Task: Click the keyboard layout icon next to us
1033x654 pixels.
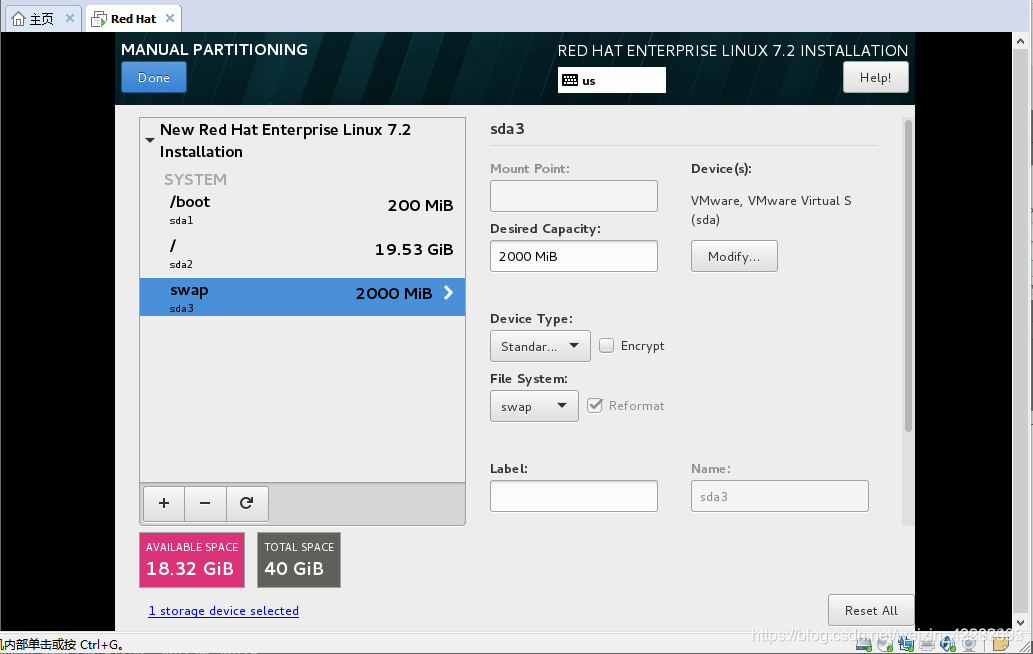Action: [x=570, y=80]
